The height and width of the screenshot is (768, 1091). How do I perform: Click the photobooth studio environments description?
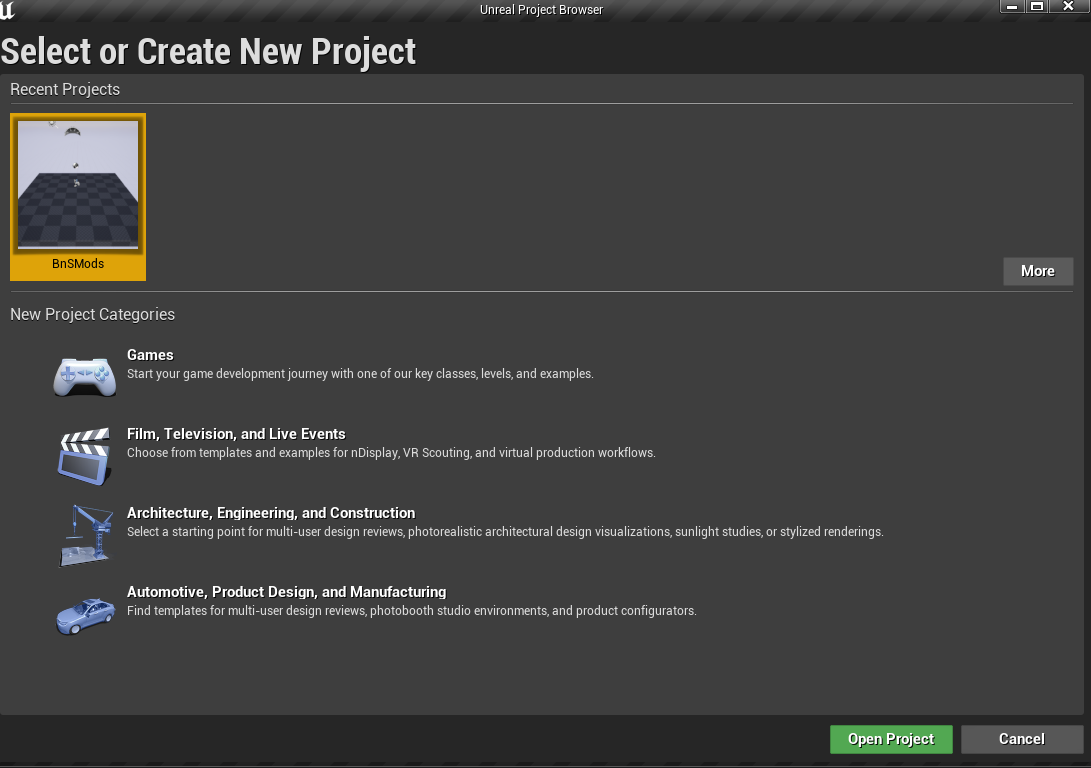(x=411, y=611)
